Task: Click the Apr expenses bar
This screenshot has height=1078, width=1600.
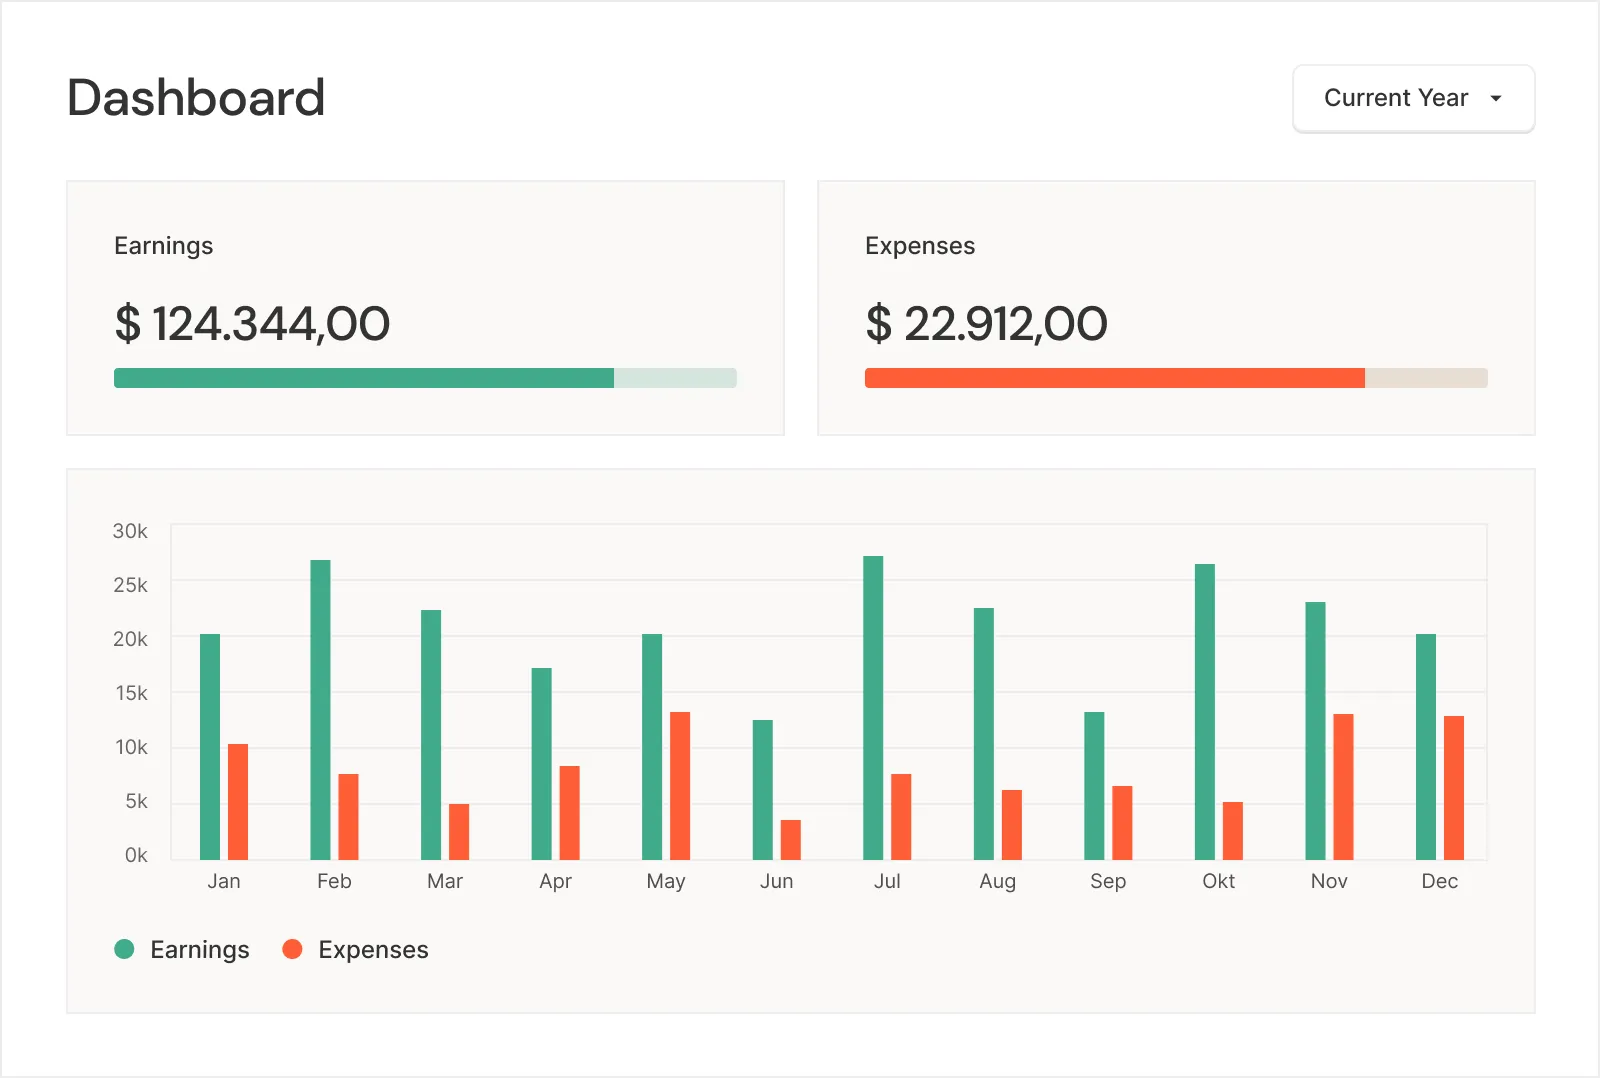Action: tap(570, 813)
